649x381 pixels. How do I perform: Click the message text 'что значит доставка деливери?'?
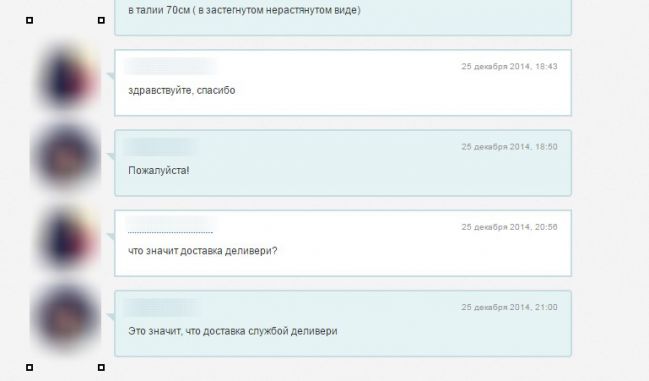(x=203, y=251)
